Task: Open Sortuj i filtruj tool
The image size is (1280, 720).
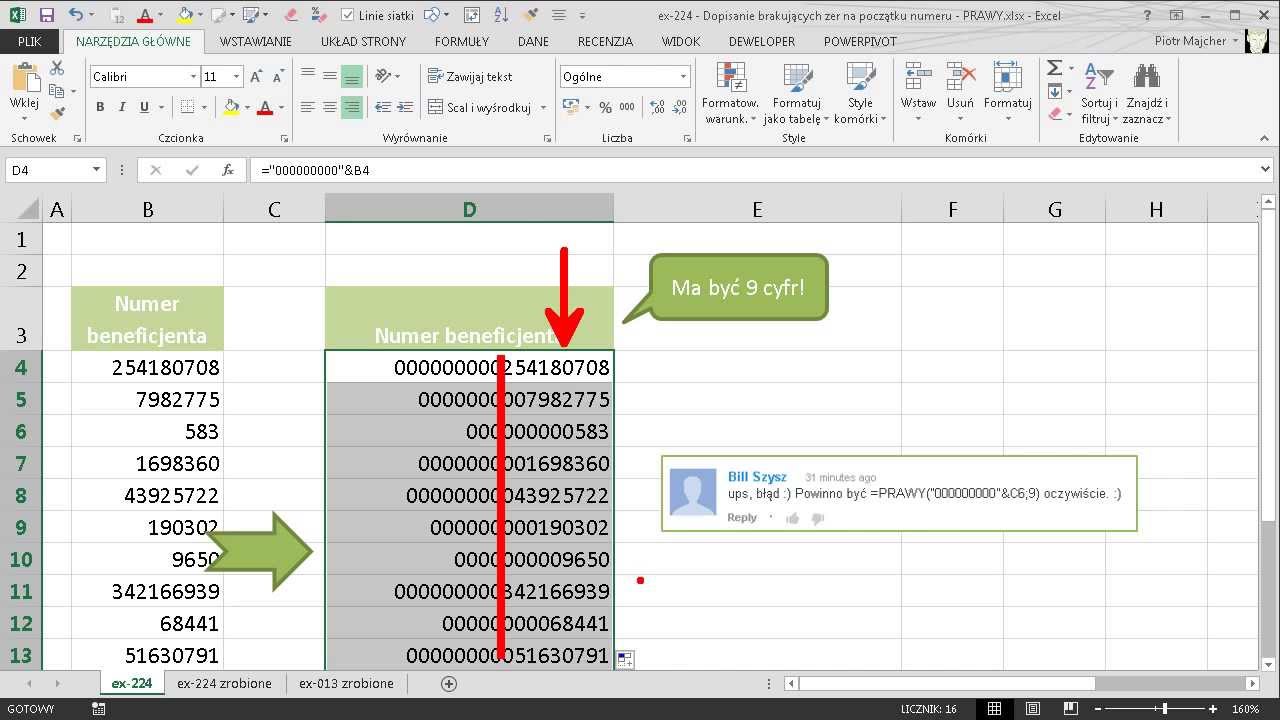Action: point(1099,92)
